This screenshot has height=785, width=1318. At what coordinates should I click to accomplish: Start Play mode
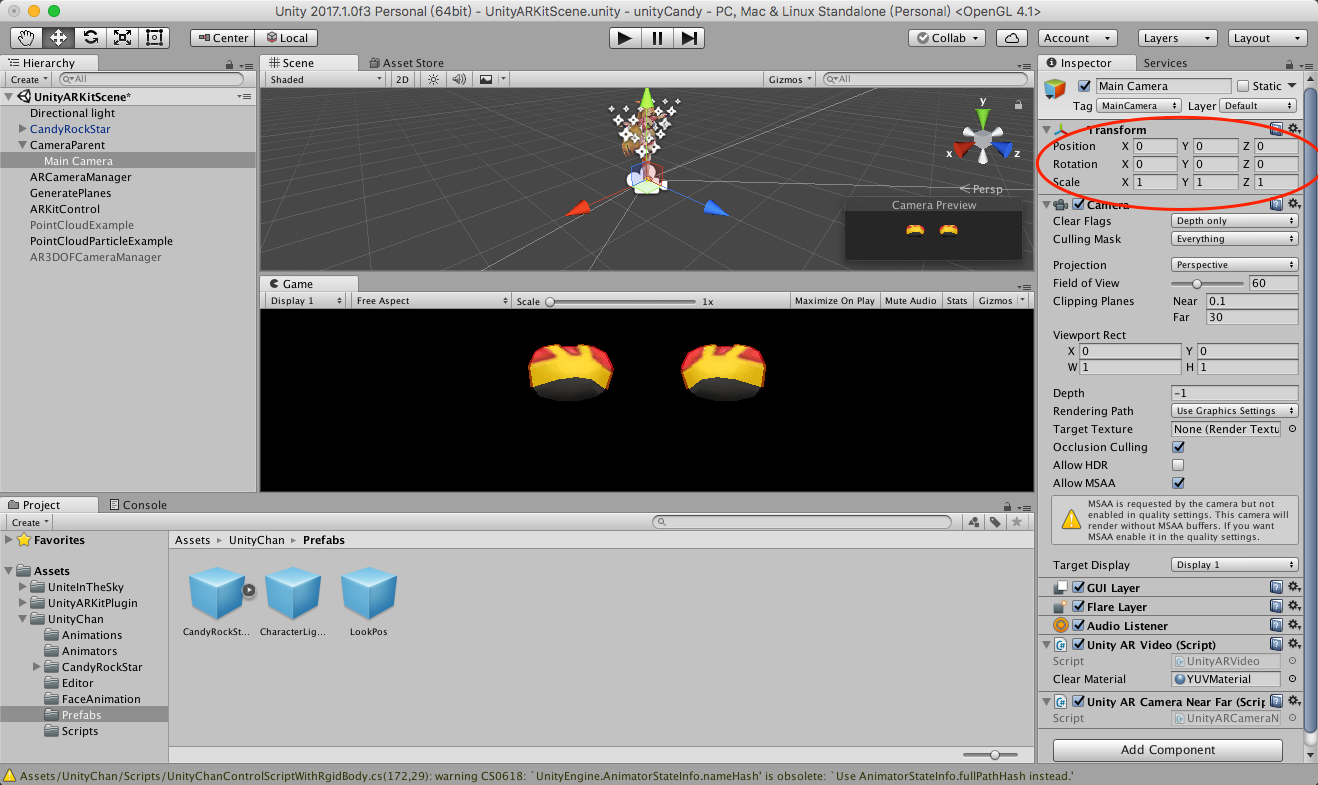coord(625,38)
